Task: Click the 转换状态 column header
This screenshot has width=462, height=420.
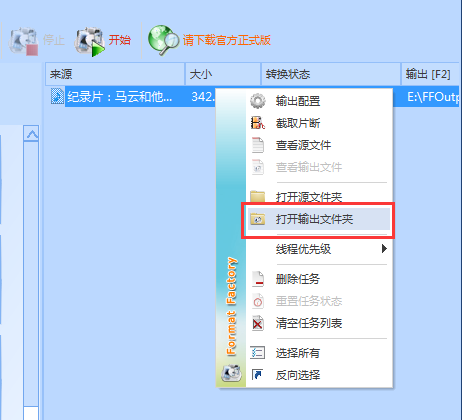Action: 331,74
